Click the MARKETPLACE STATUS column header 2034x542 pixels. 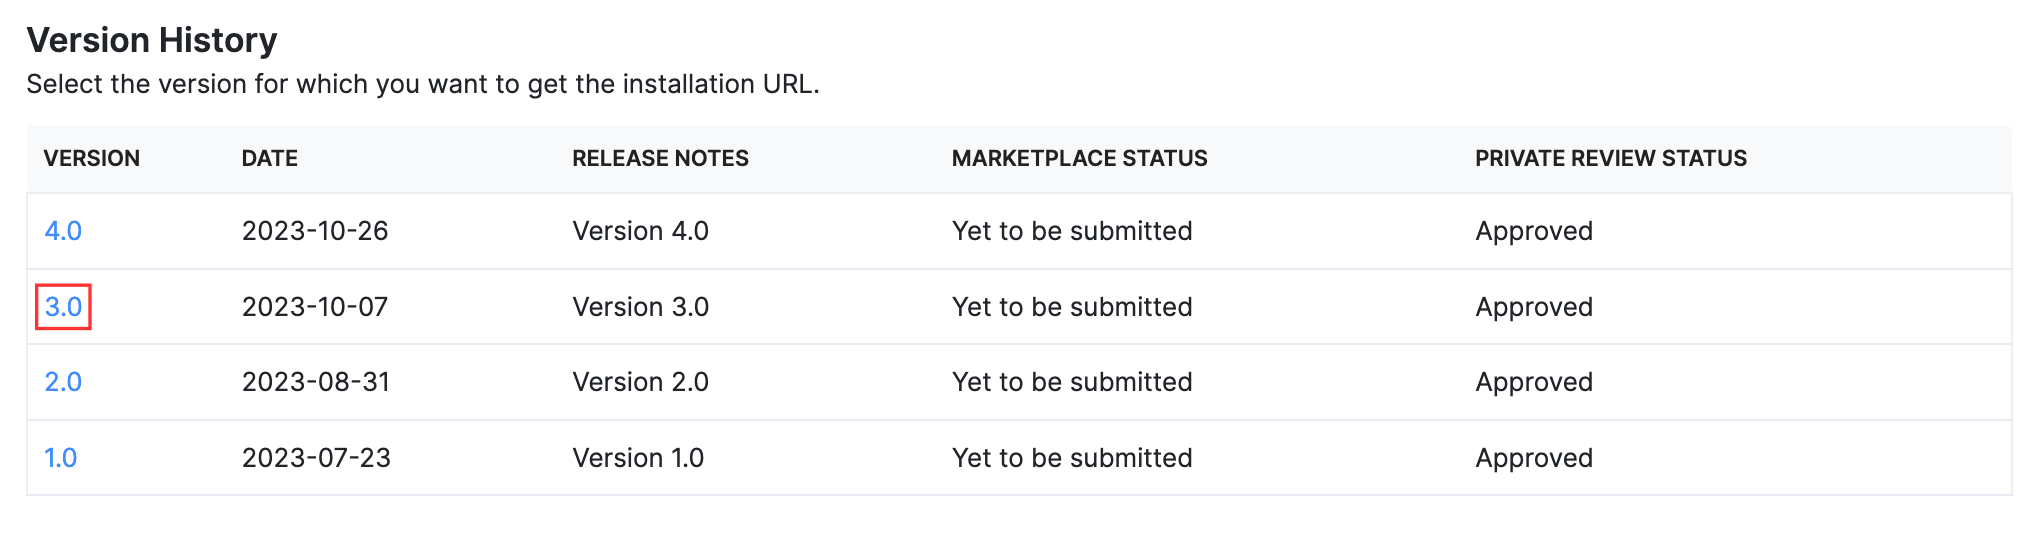[x=1079, y=158]
